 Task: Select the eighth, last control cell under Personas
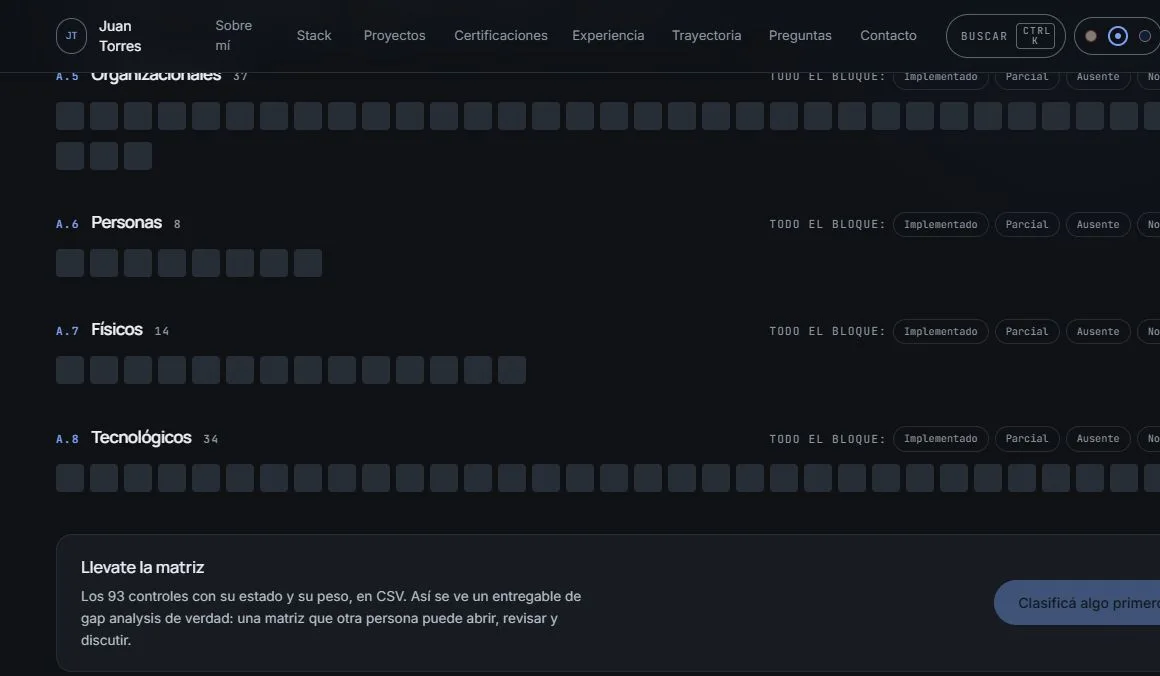(x=308, y=263)
